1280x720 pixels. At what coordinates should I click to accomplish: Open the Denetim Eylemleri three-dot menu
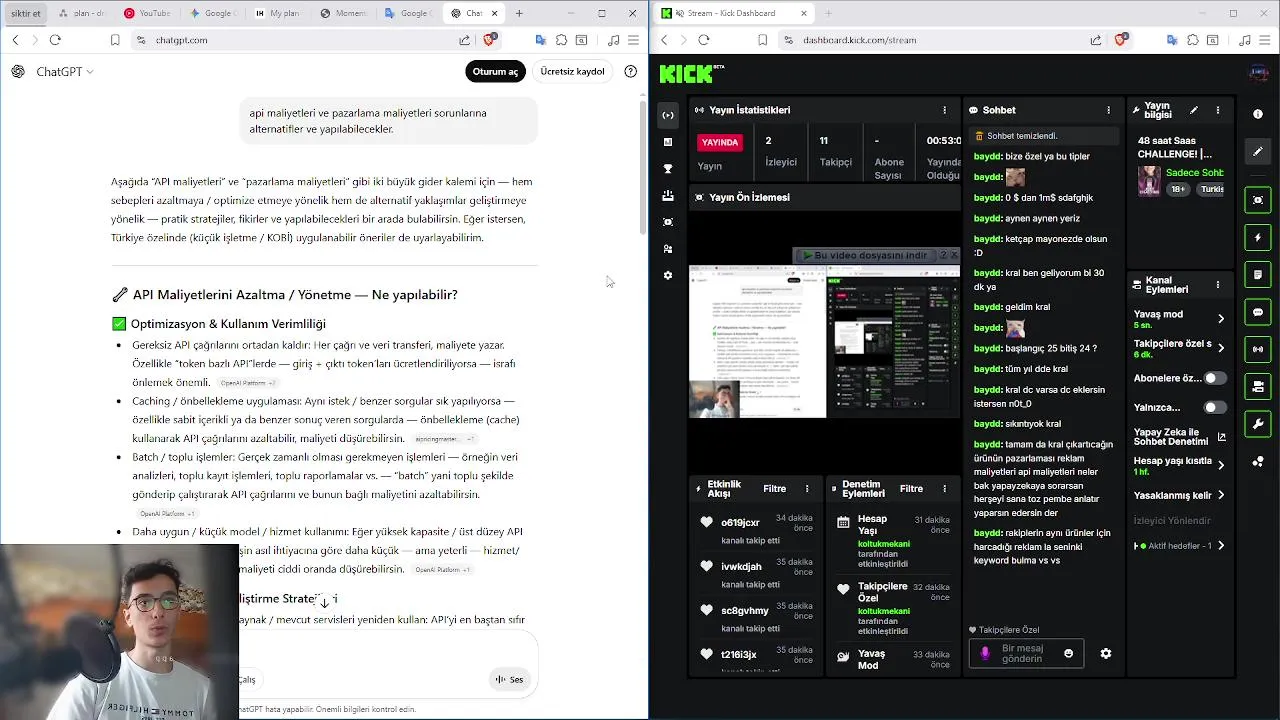(944, 489)
